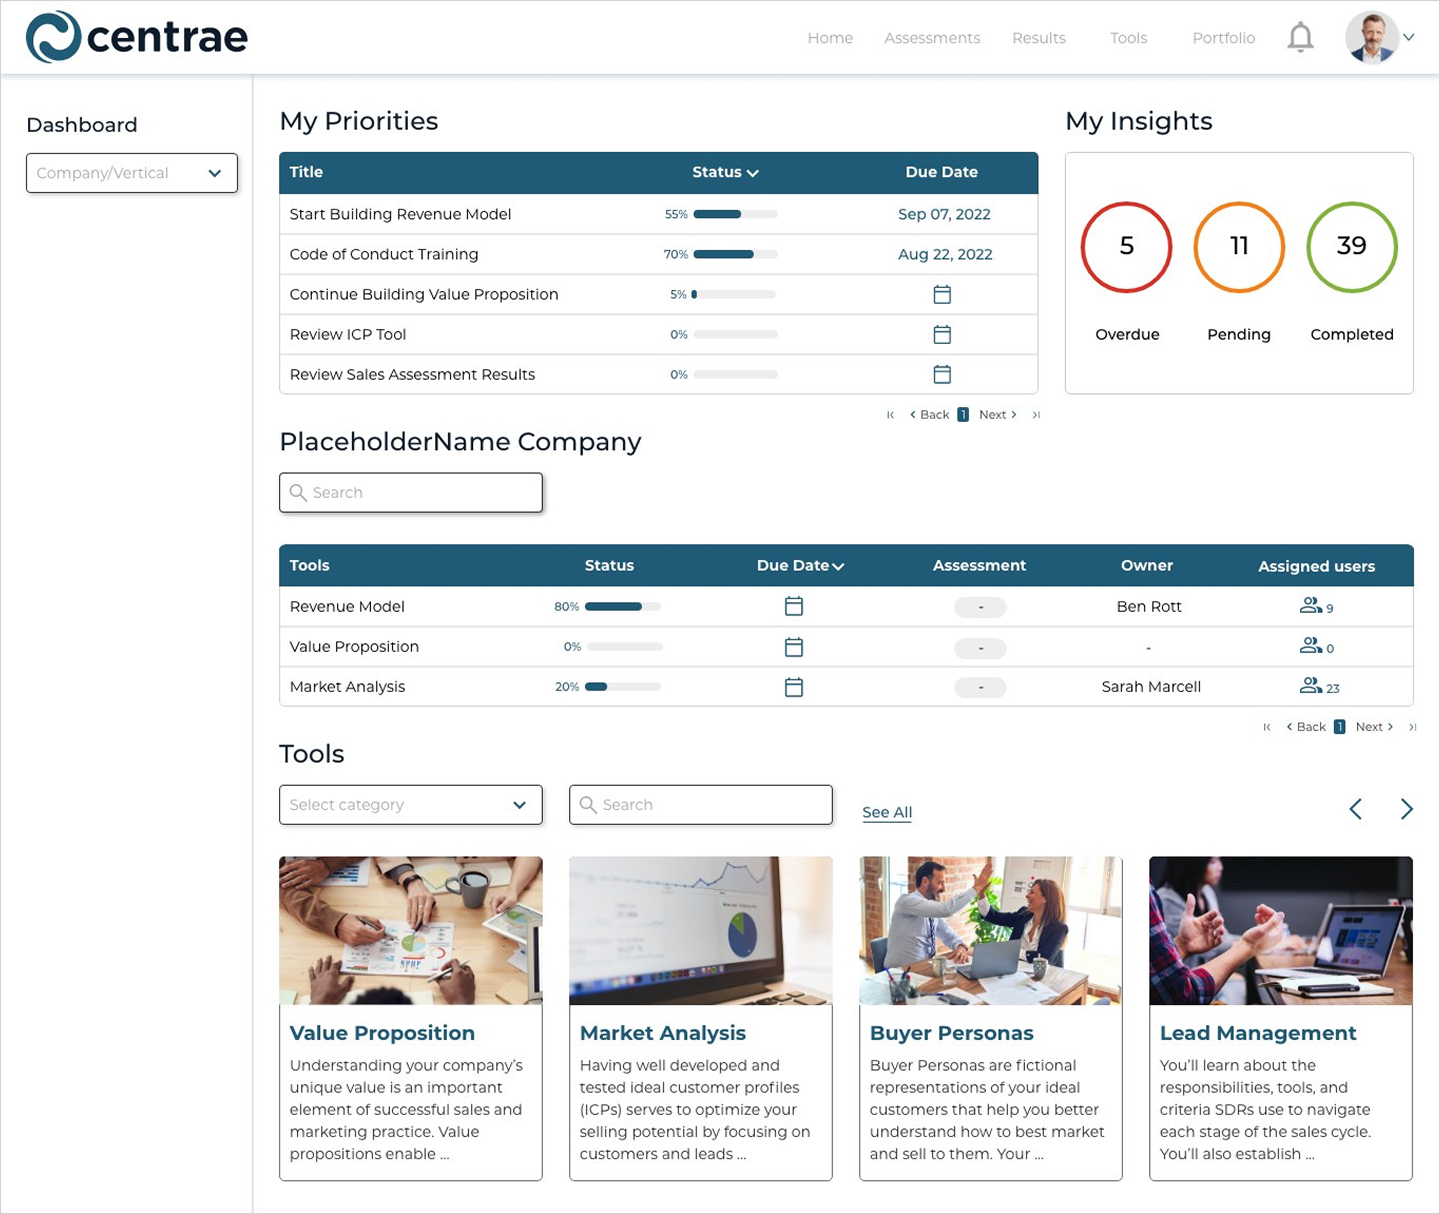Click the Revenue Model 80% progress bar
Viewport: 1440px width, 1214px height.
coord(622,606)
